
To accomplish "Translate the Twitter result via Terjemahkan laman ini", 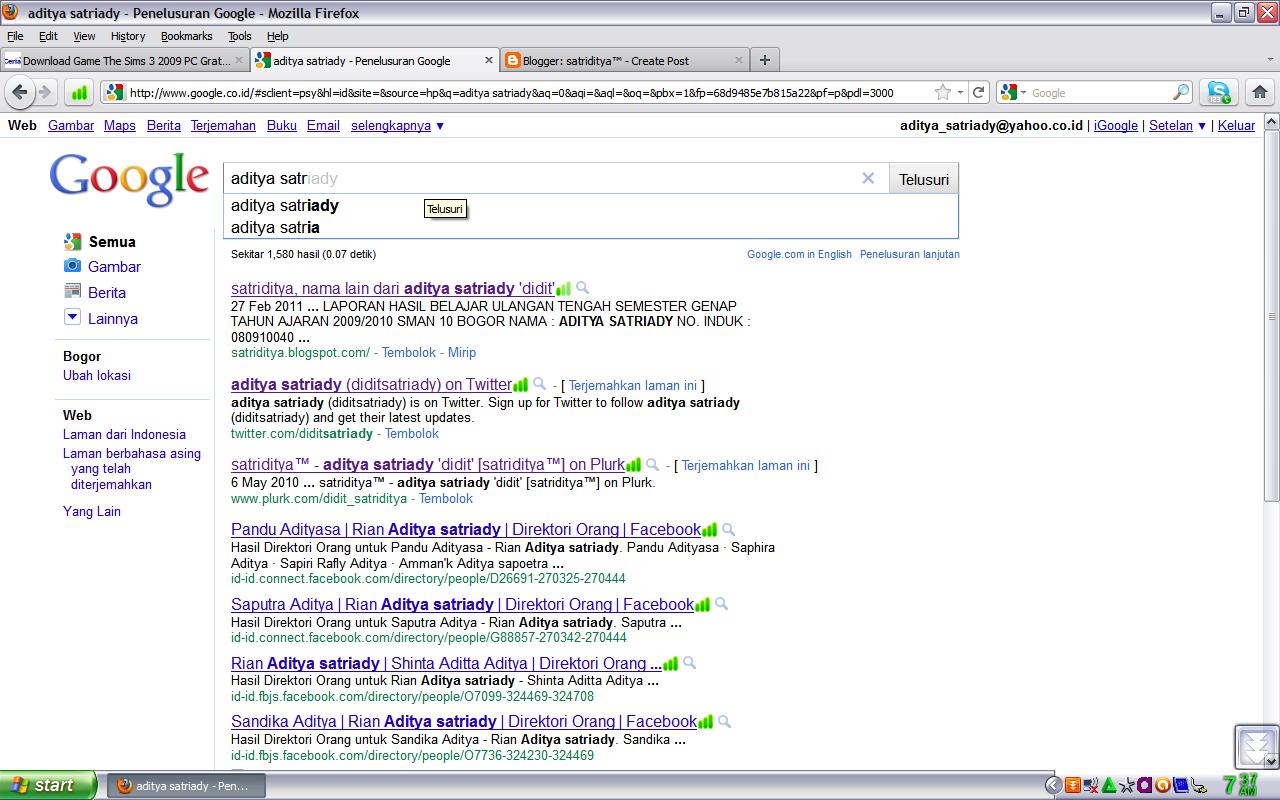I will click(x=633, y=385).
